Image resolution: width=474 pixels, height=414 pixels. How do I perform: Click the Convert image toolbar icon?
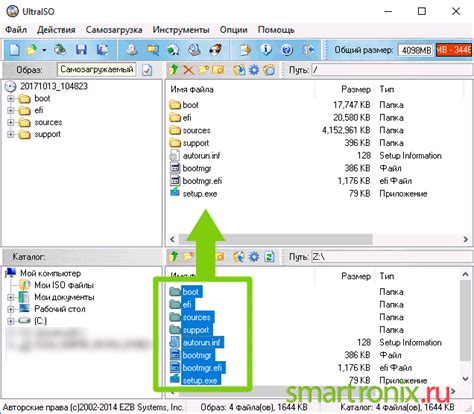coord(153,50)
